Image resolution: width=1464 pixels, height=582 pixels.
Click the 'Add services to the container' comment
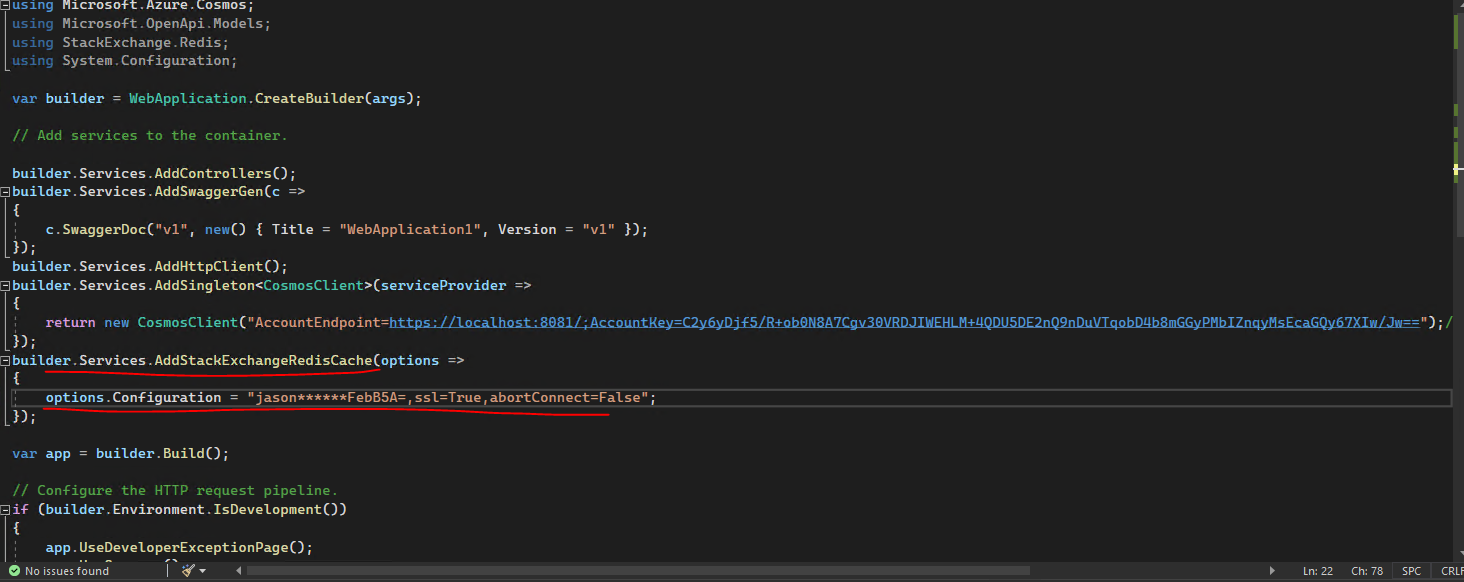[x=150, y=135]
